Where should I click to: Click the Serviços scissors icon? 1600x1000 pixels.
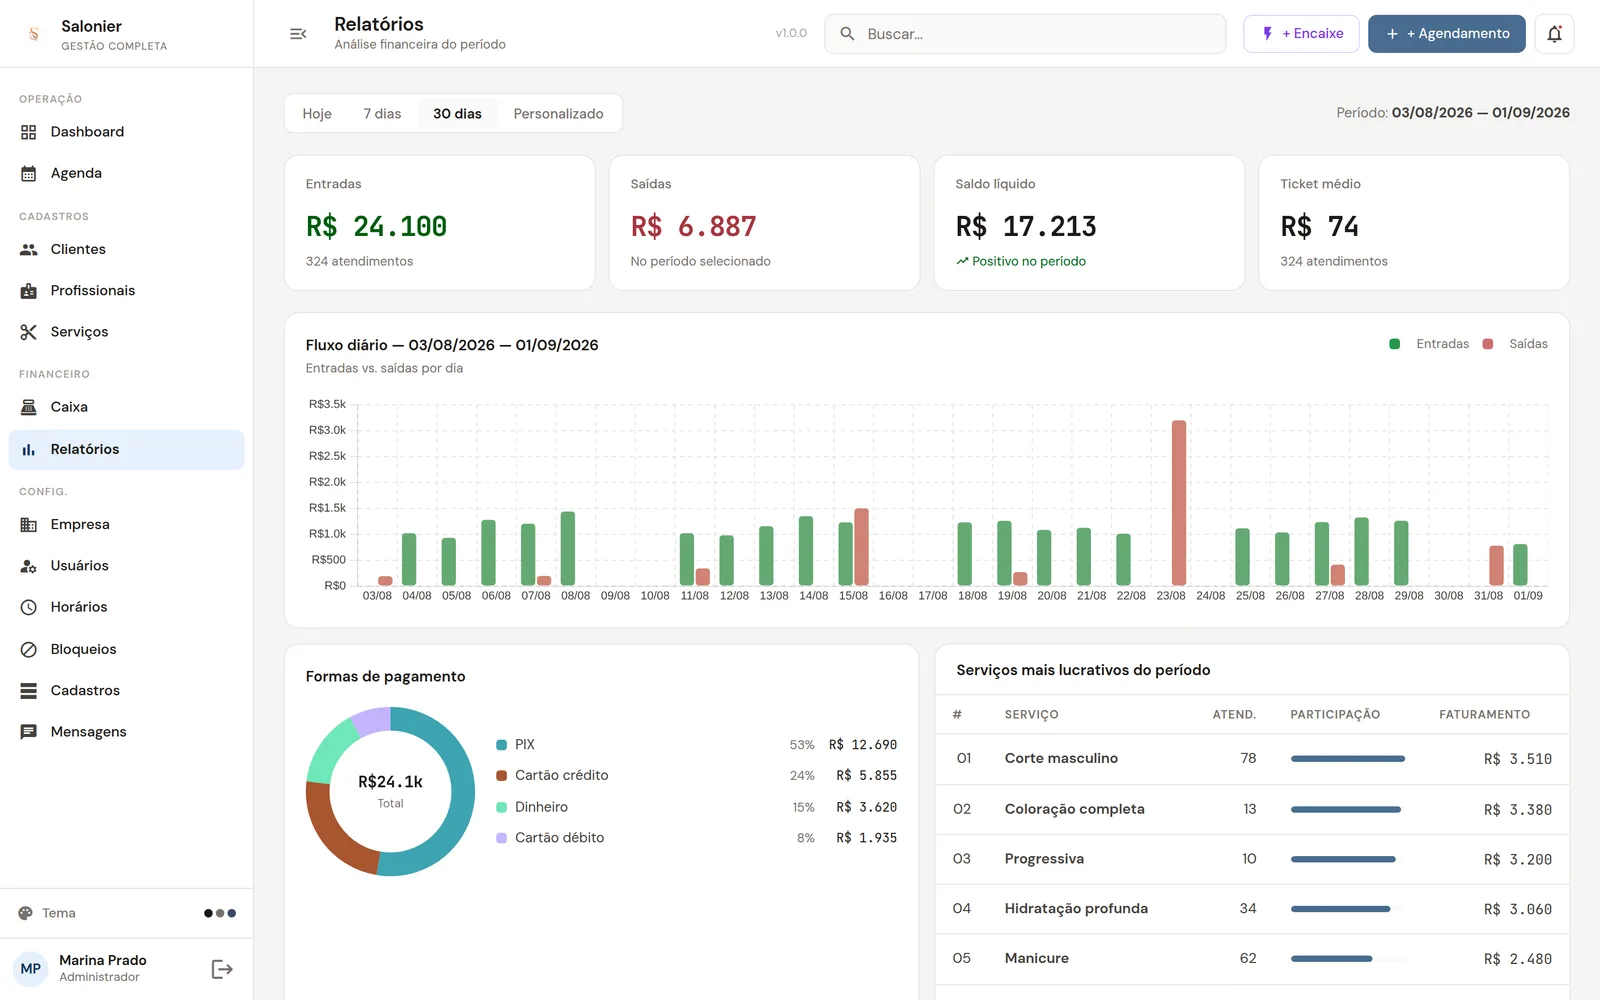pos(29,332)
